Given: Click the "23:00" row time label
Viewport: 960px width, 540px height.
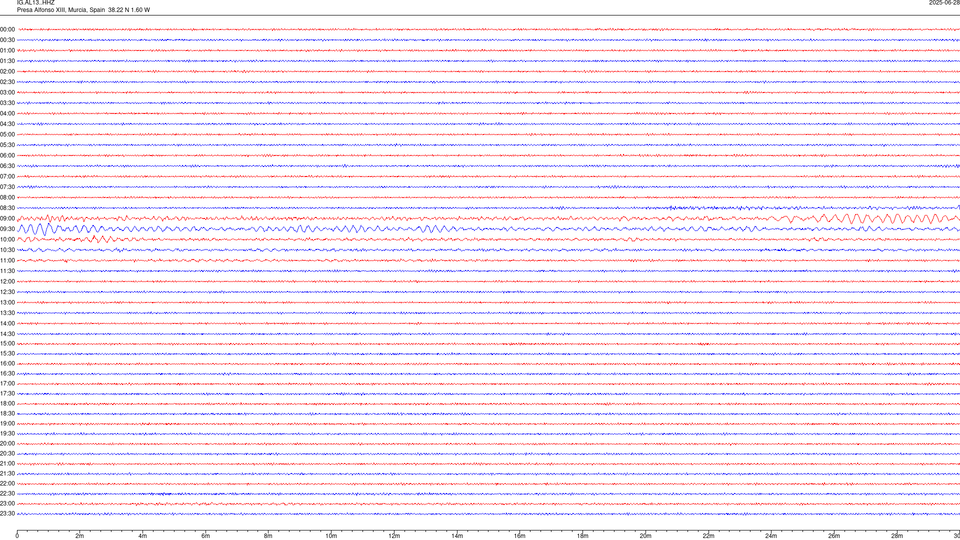Looking at the screenshot, I should coord(7,504).
